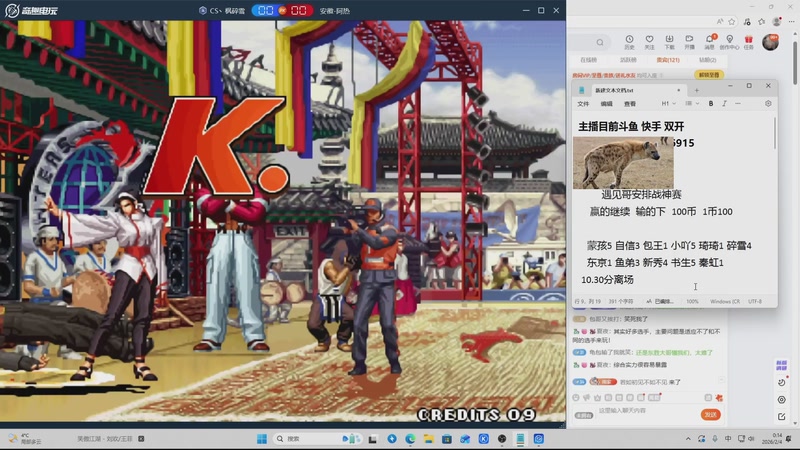The width and height of the screenshot is (800, 450).
Task: Click the purple grid icon in right sidebar
Action: pyautogui.click(x=782, y=365)
